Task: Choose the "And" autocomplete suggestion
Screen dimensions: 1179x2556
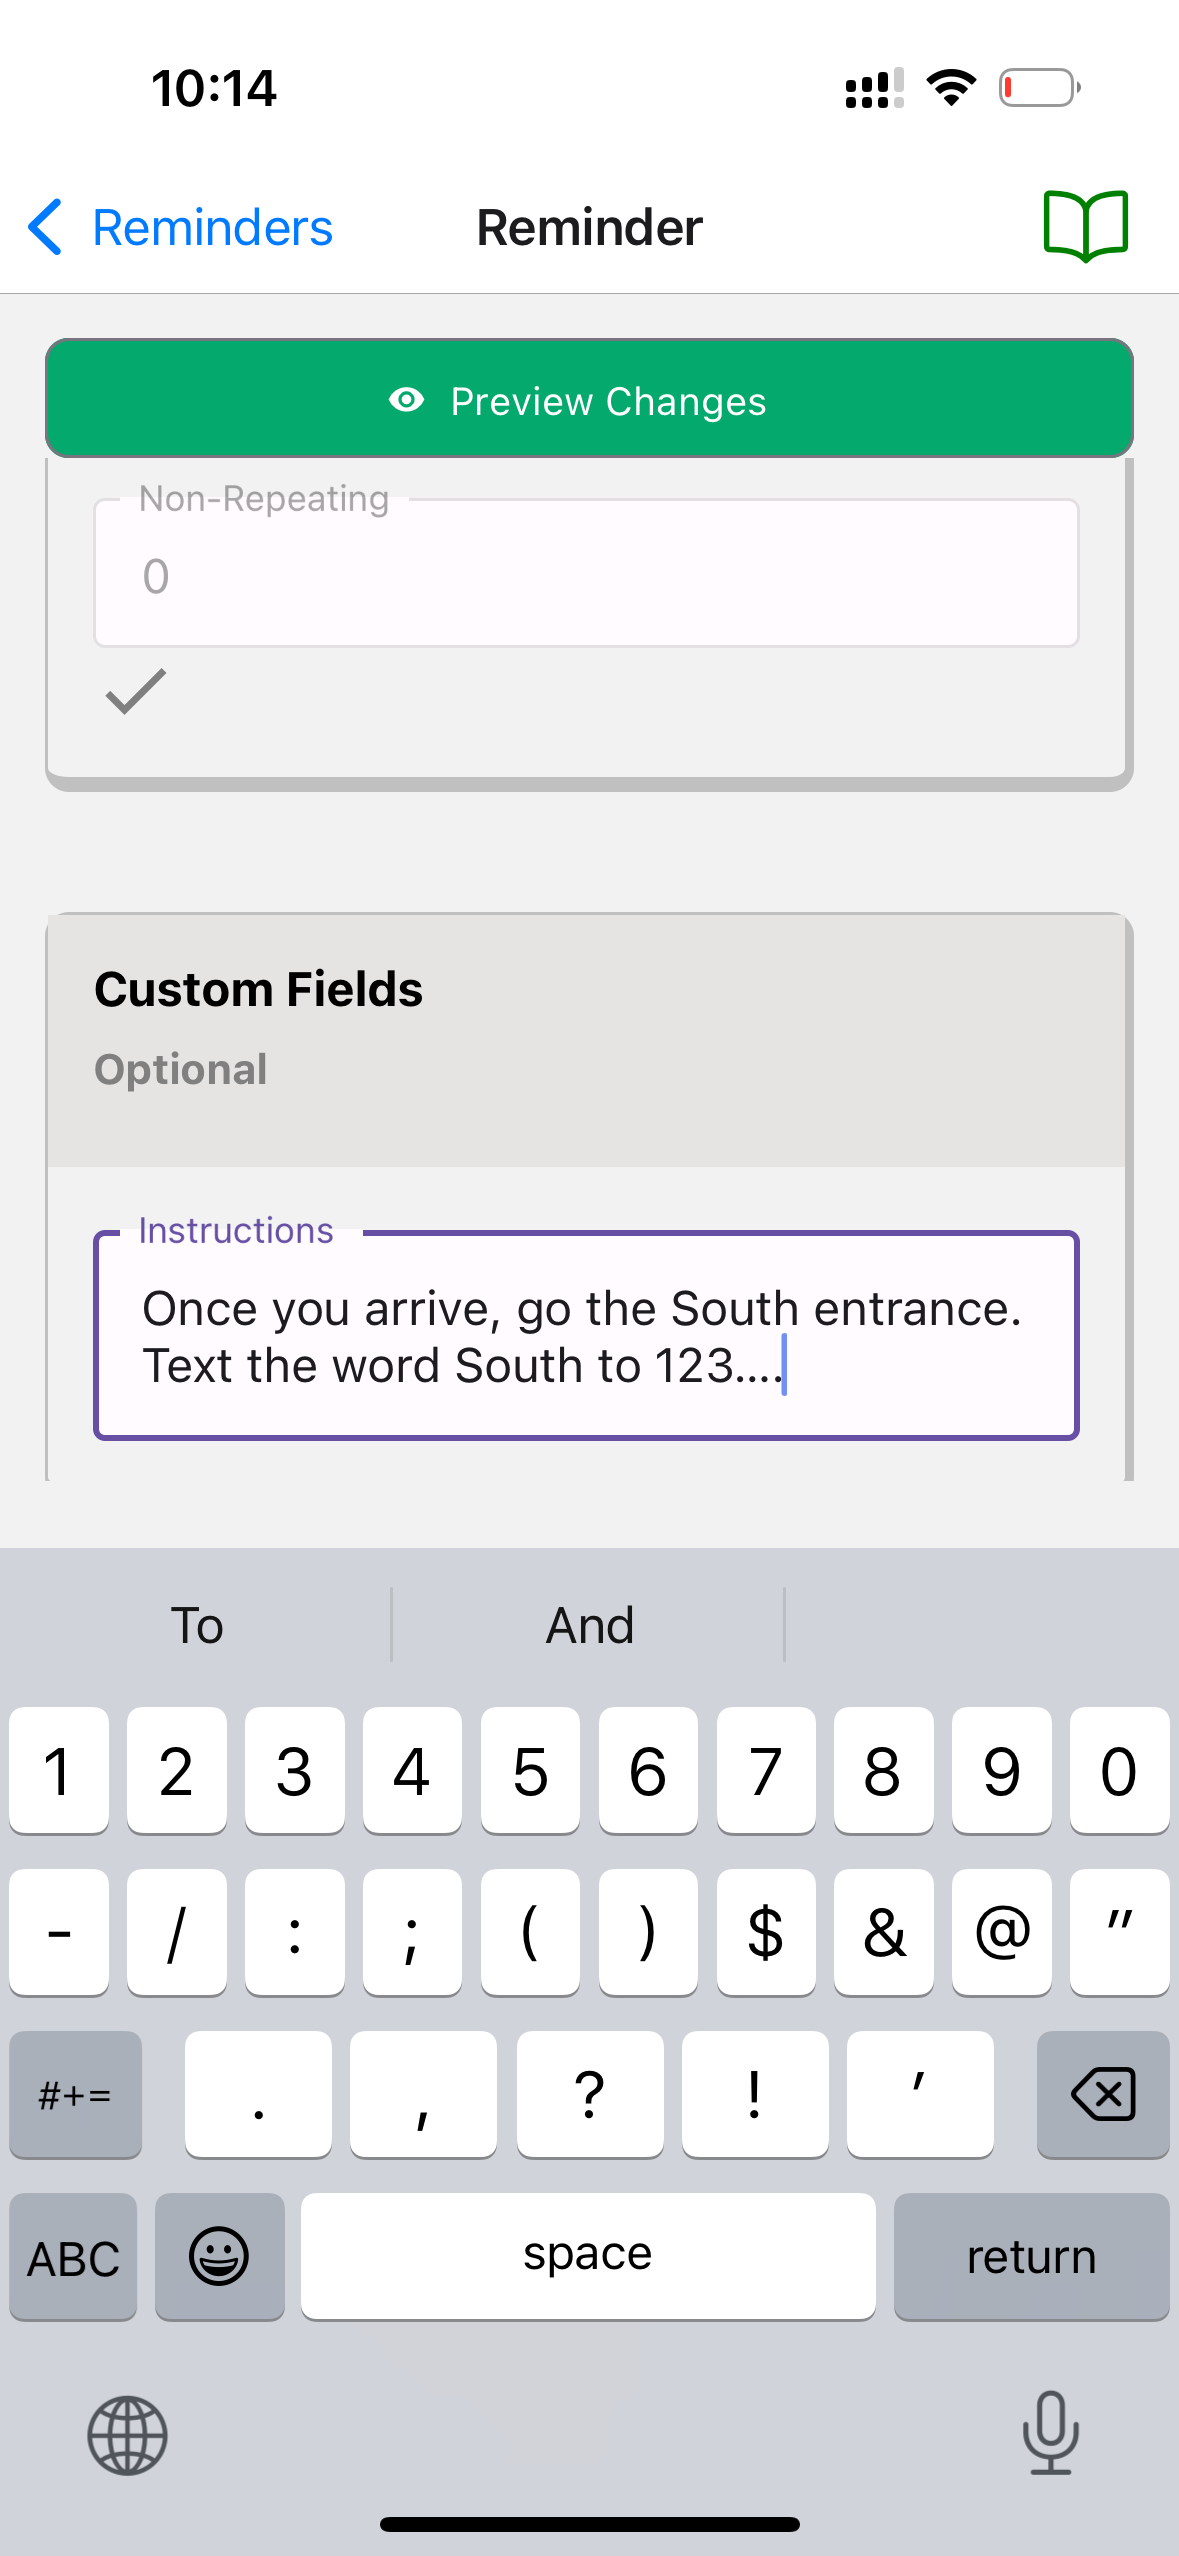Action: click(x=589, y=1625)
